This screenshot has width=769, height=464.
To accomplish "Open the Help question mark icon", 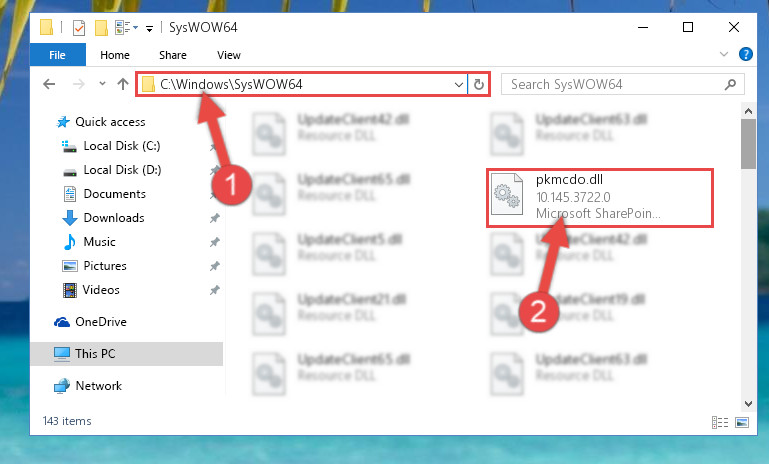I will tap(745, 54).
